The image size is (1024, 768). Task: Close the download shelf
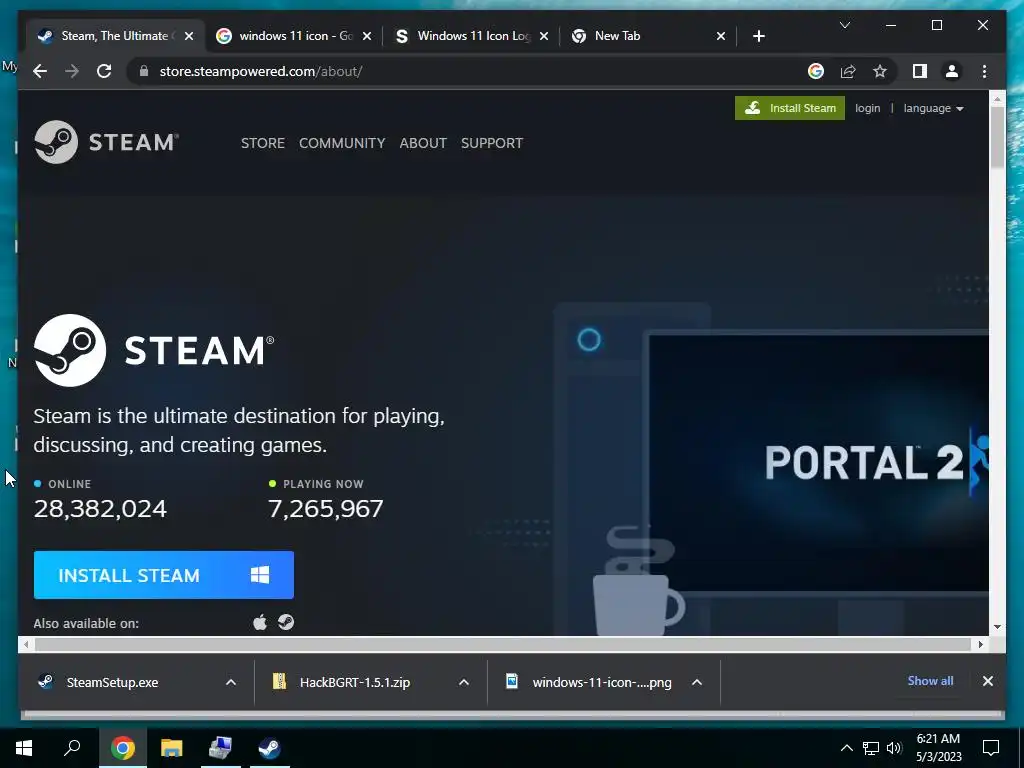pos(987,681)
